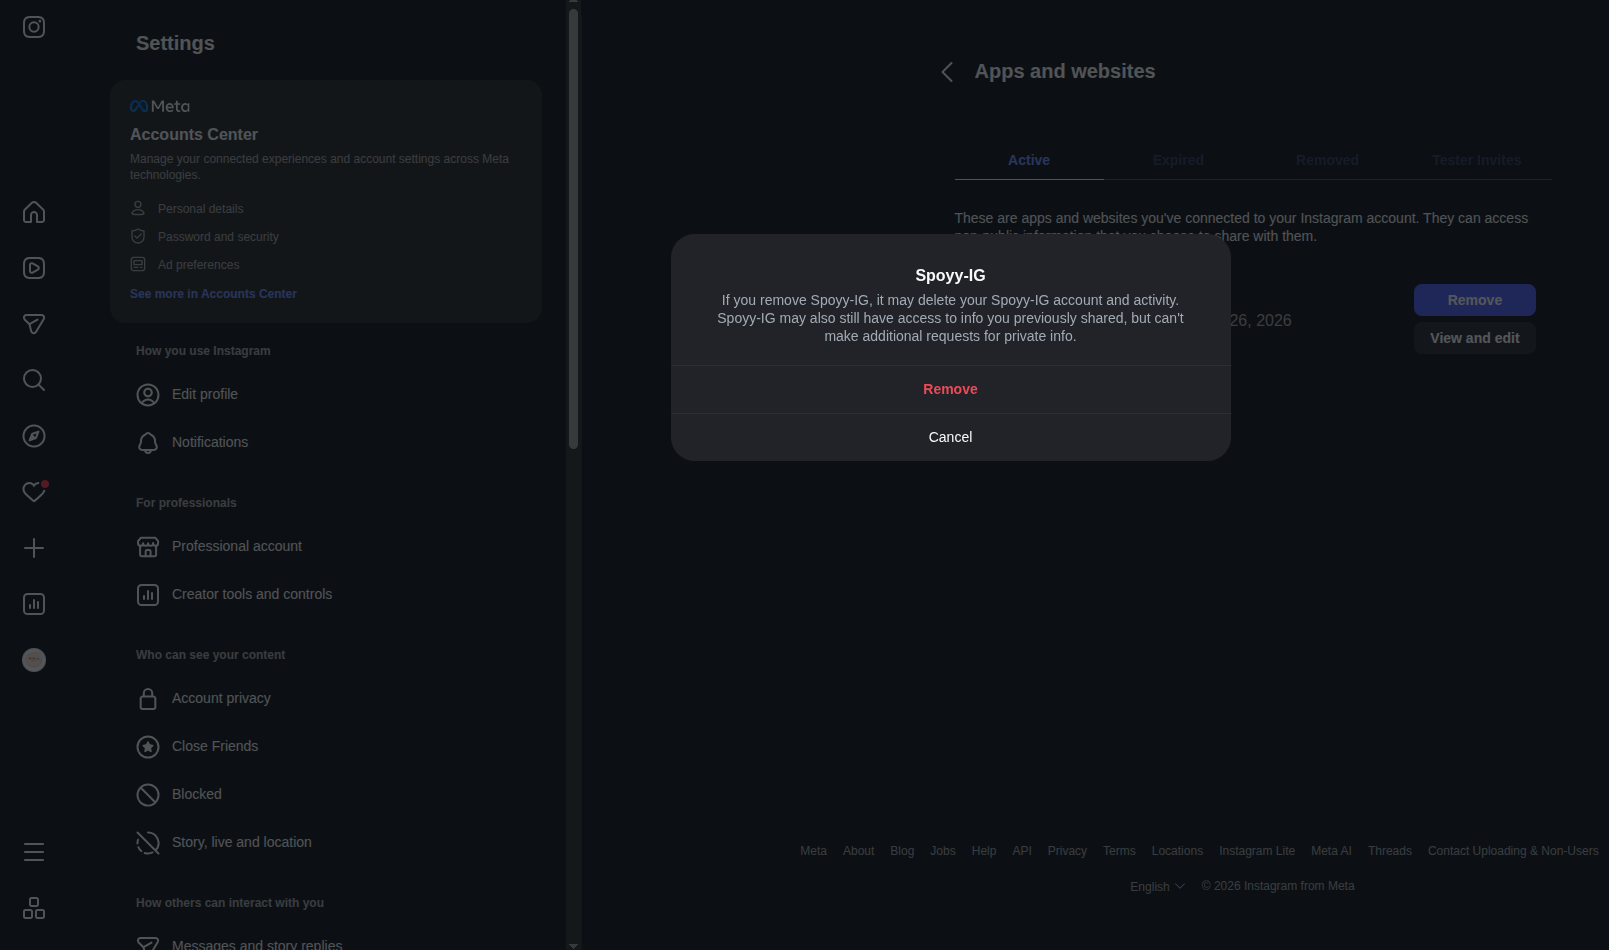Open the English language dropdown
This screenshot has height=950, width=1609.
[x=1157, y=887]
